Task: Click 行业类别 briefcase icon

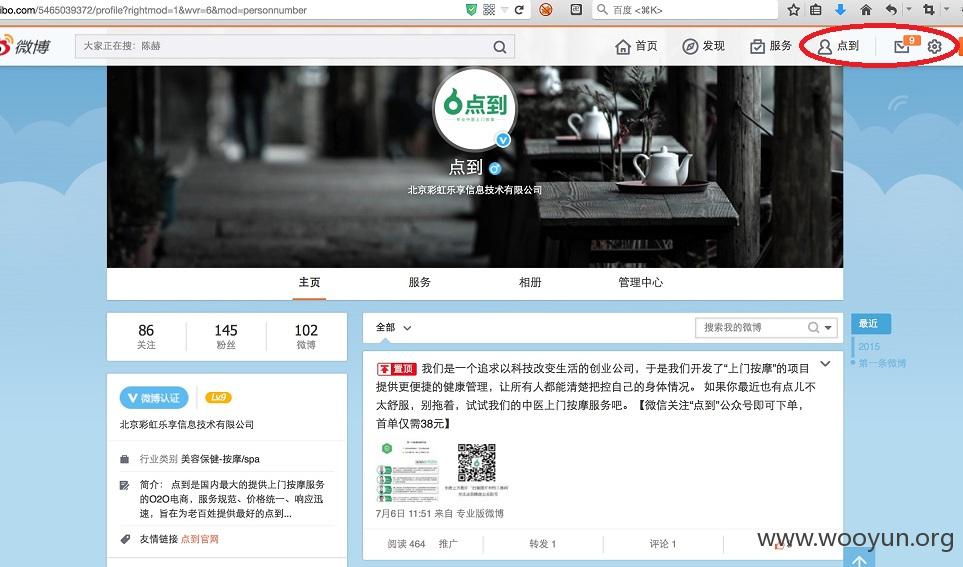Action: click(x=125, y=459)
